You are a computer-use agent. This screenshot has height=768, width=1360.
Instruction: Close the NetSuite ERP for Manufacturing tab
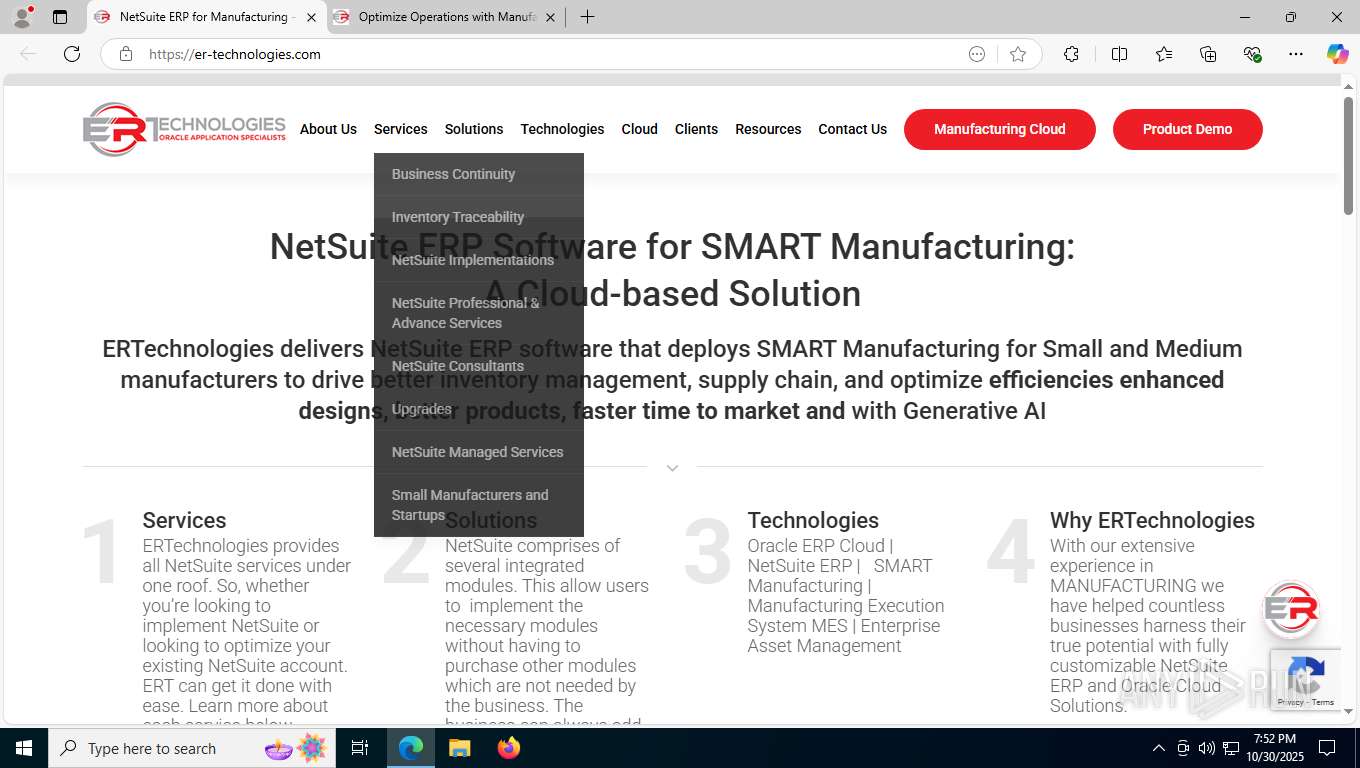(311, 17)
